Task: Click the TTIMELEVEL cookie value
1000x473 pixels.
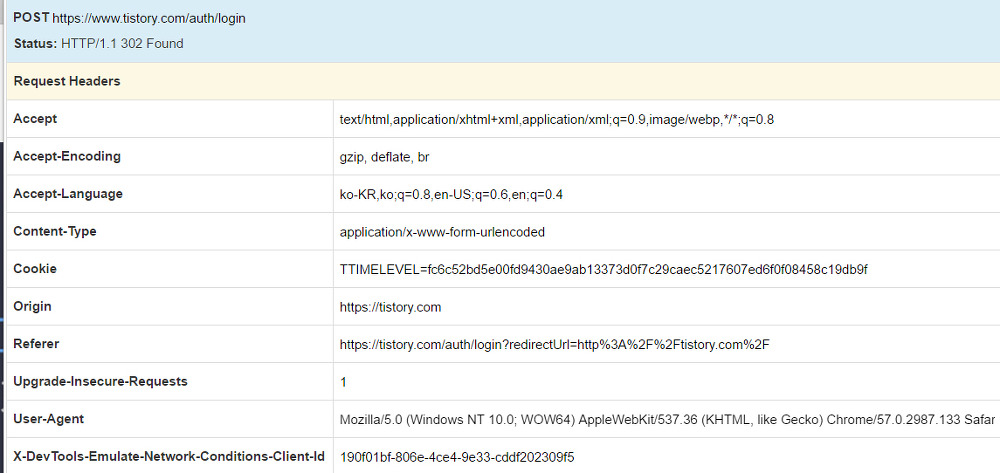Action: (603, 270)
